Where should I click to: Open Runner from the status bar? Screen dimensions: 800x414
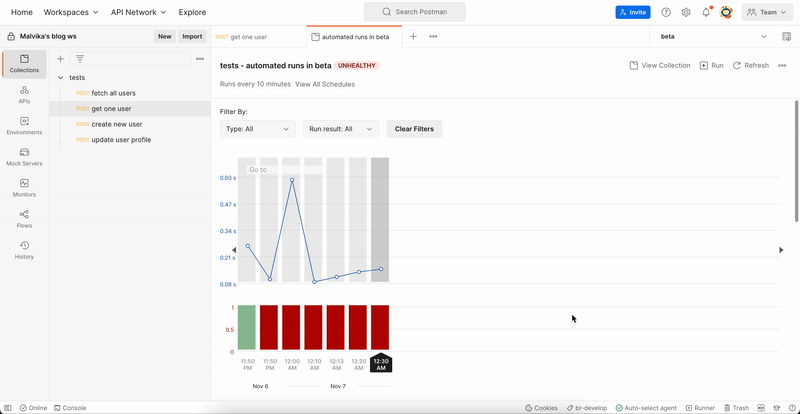[x=700, y=408]
